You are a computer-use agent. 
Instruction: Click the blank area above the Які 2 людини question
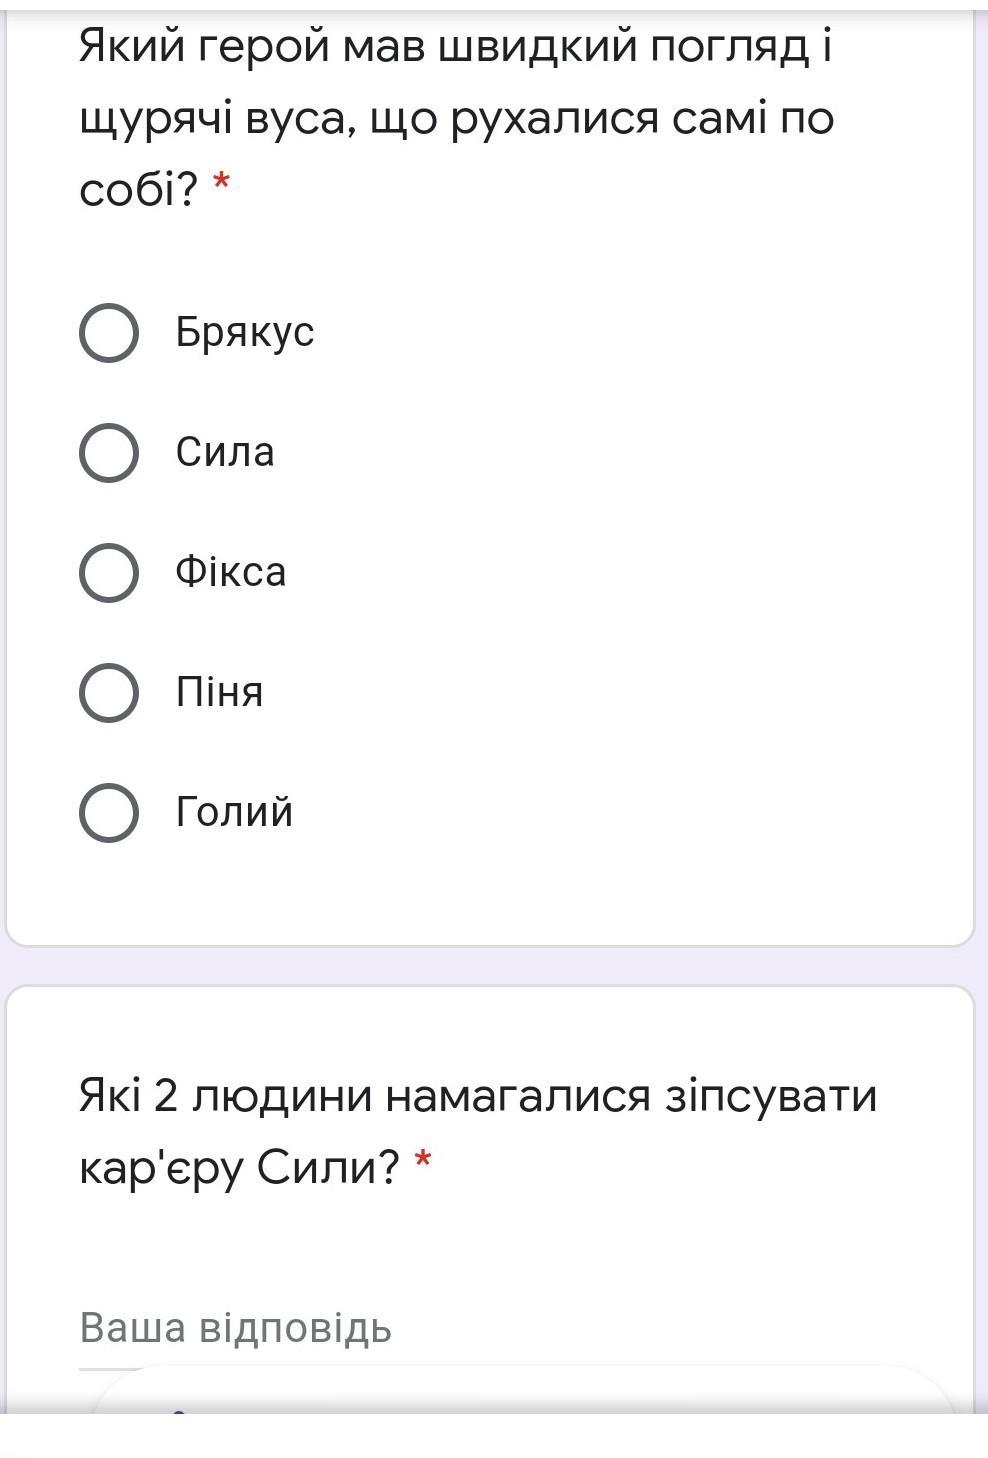coord(490,1030)
